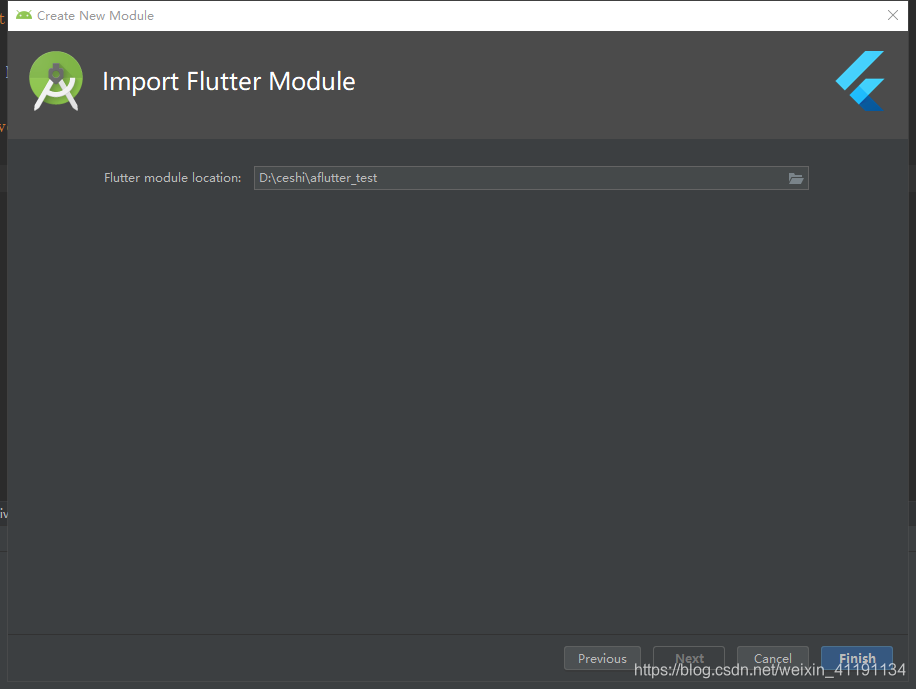Click the Android Studio logo icon
This screenshot has width=916, height=689.
tap(56, 81)
